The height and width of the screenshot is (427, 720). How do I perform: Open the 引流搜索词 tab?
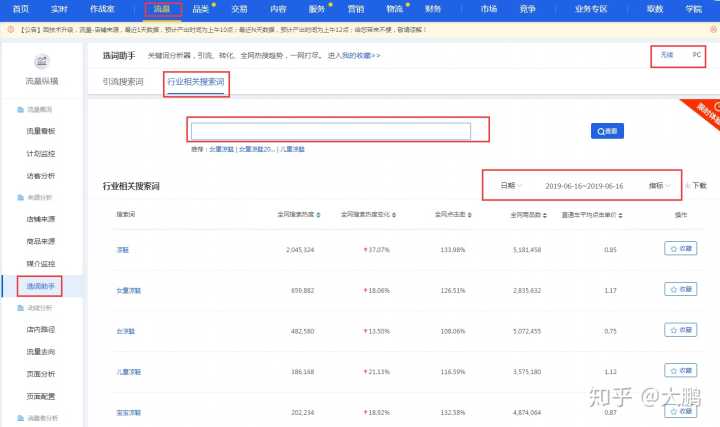(123, 81)
